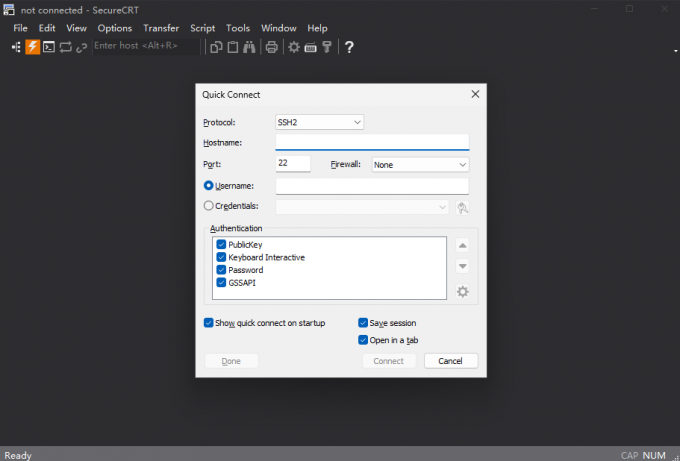Click the toolbar overflow arrow at right
680x461 pixels.
click(x=676, y=51)
